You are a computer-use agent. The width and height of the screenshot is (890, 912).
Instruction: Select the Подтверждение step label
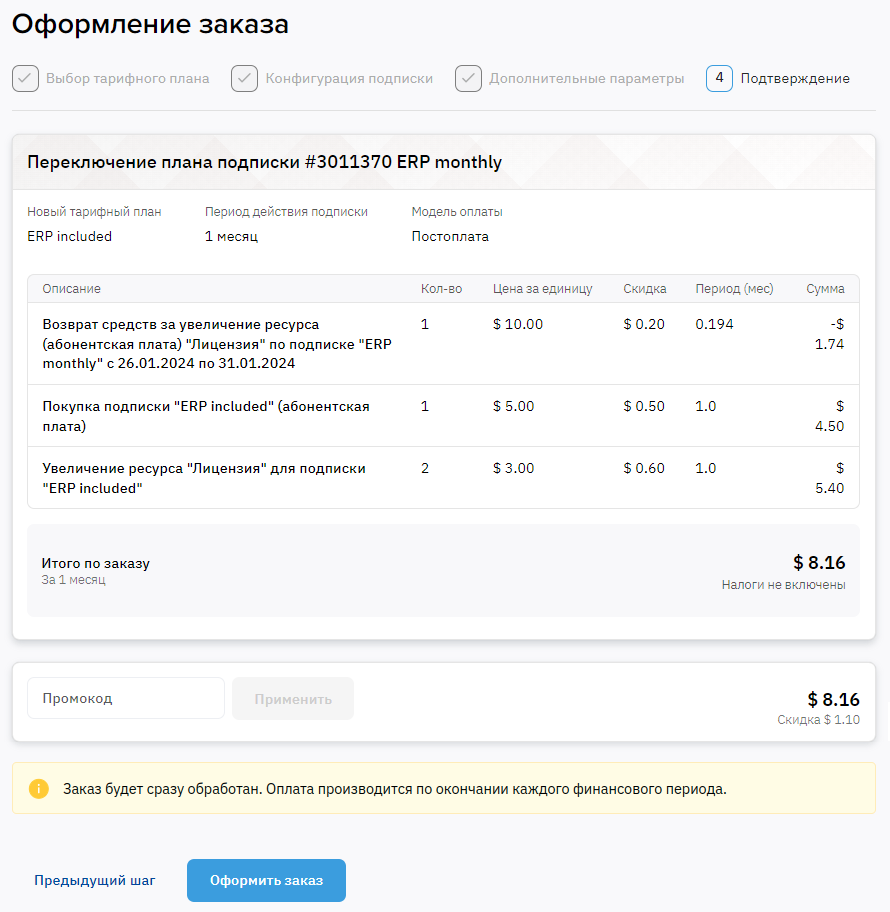click(795, 79)
